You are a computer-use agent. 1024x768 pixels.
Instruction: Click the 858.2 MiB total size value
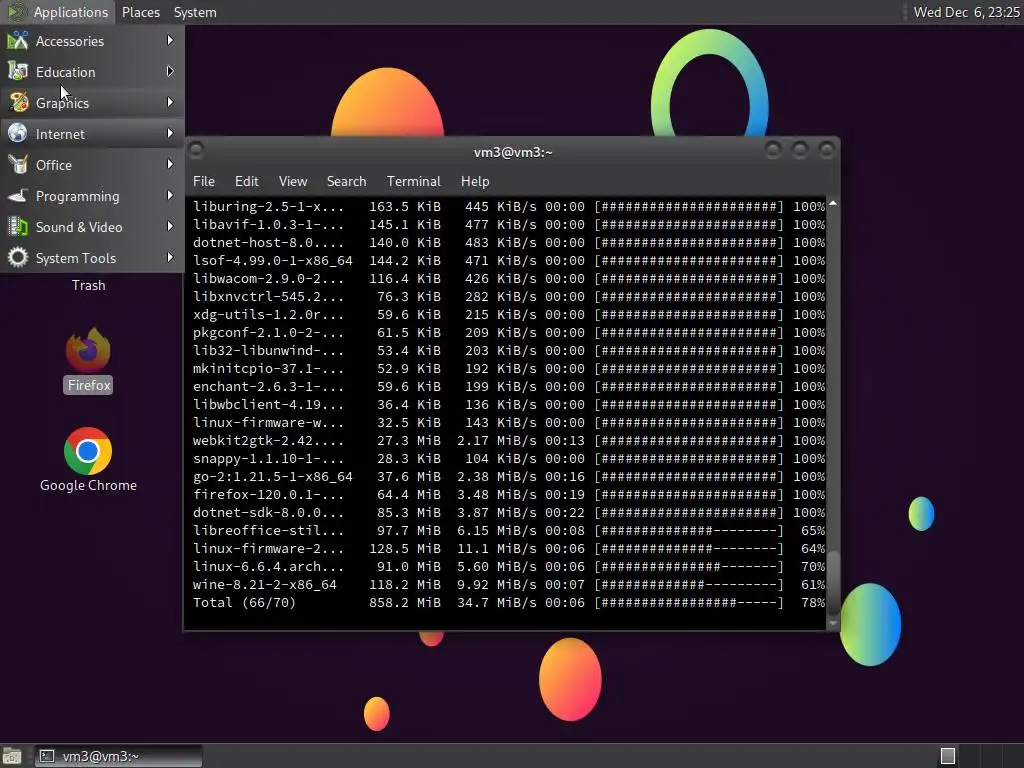click(x=405, y=602)
